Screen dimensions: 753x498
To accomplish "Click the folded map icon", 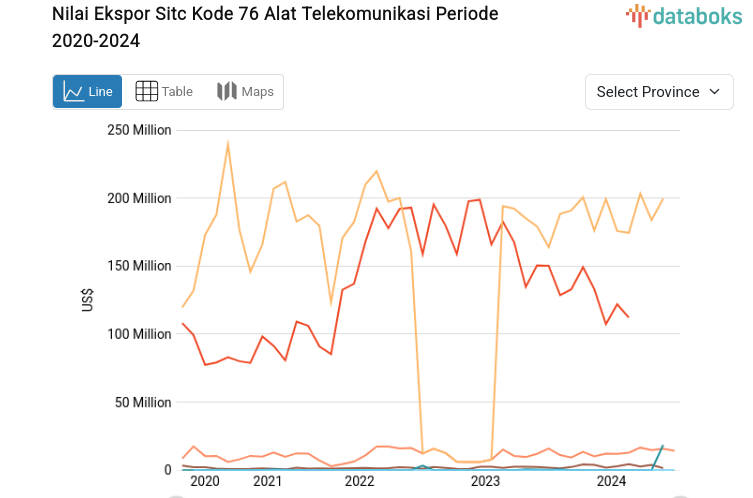I will 227,92.
